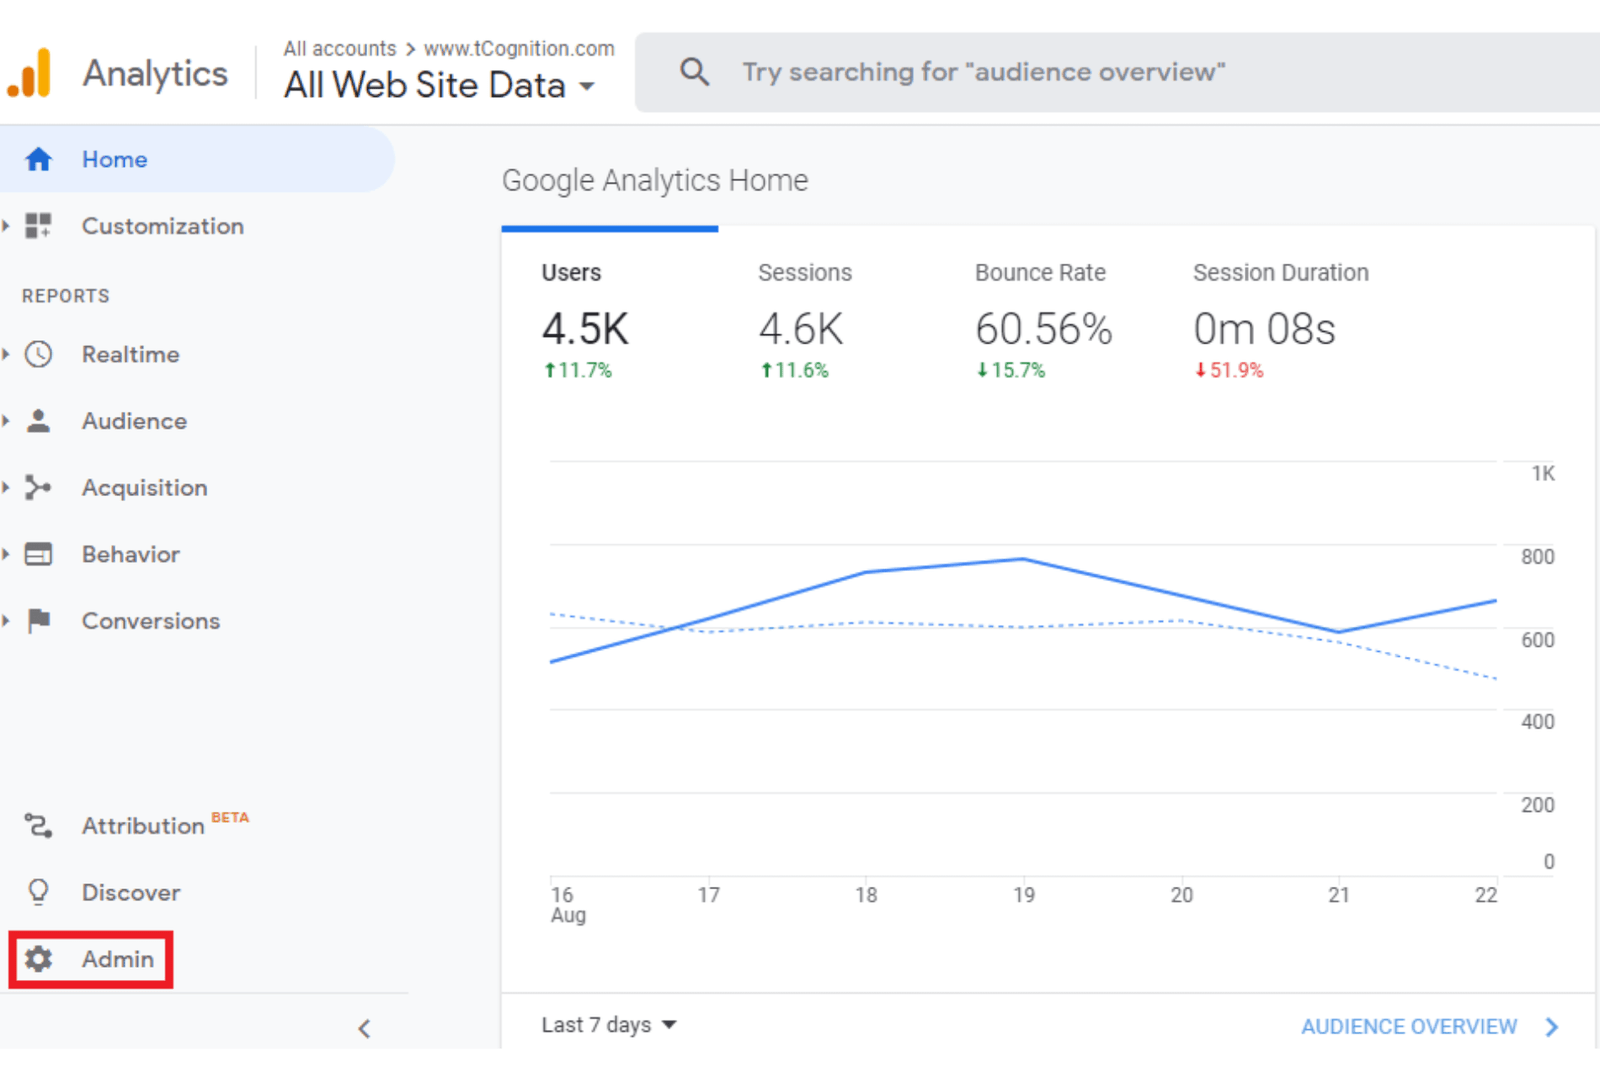1600x1078 pixels.
Task: Open the All Web Site Data dropdown
Action: point(440,86)
